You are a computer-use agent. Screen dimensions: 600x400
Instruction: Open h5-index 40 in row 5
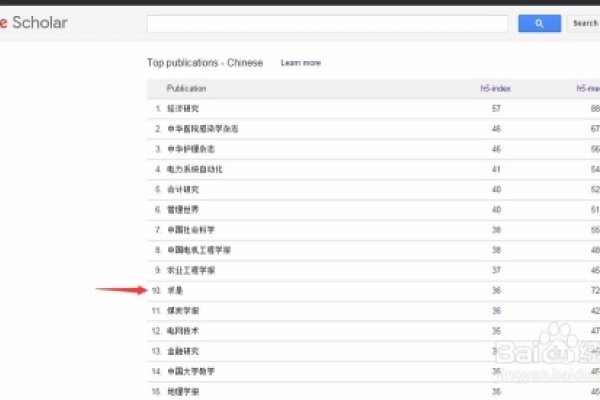pyautogui.click(x=496, y=189)
